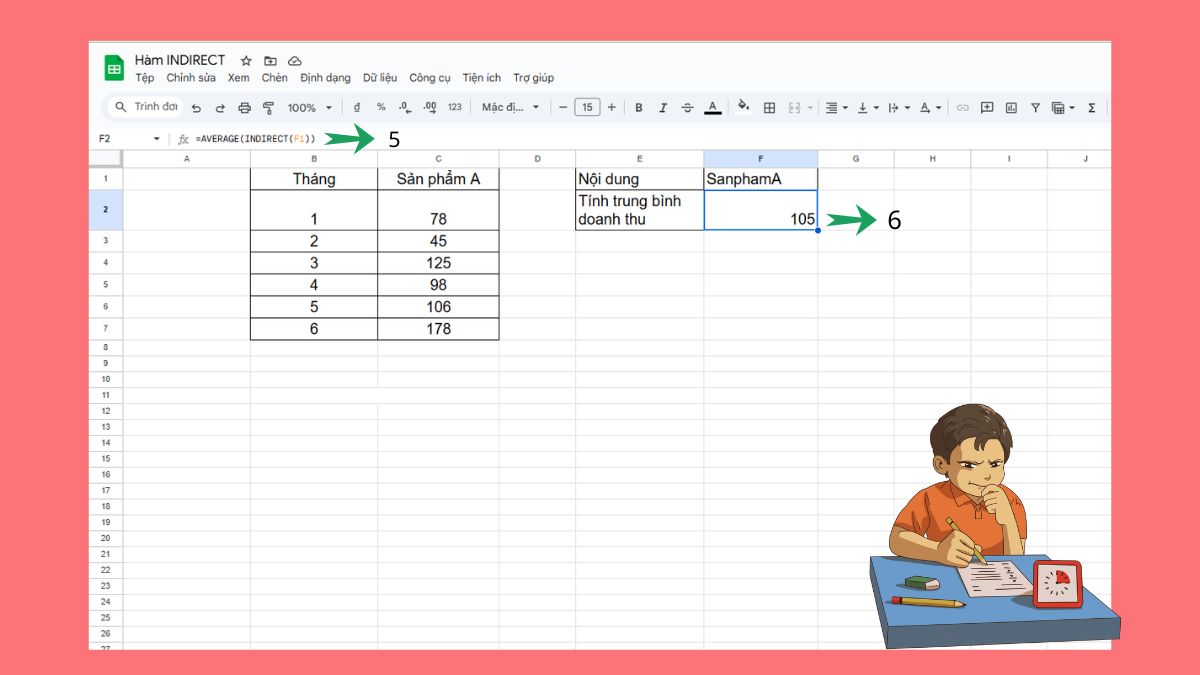The width and height of the screenshot is (1200, 675).
Task: Toggle bold formatting
Action: point(638,107)
